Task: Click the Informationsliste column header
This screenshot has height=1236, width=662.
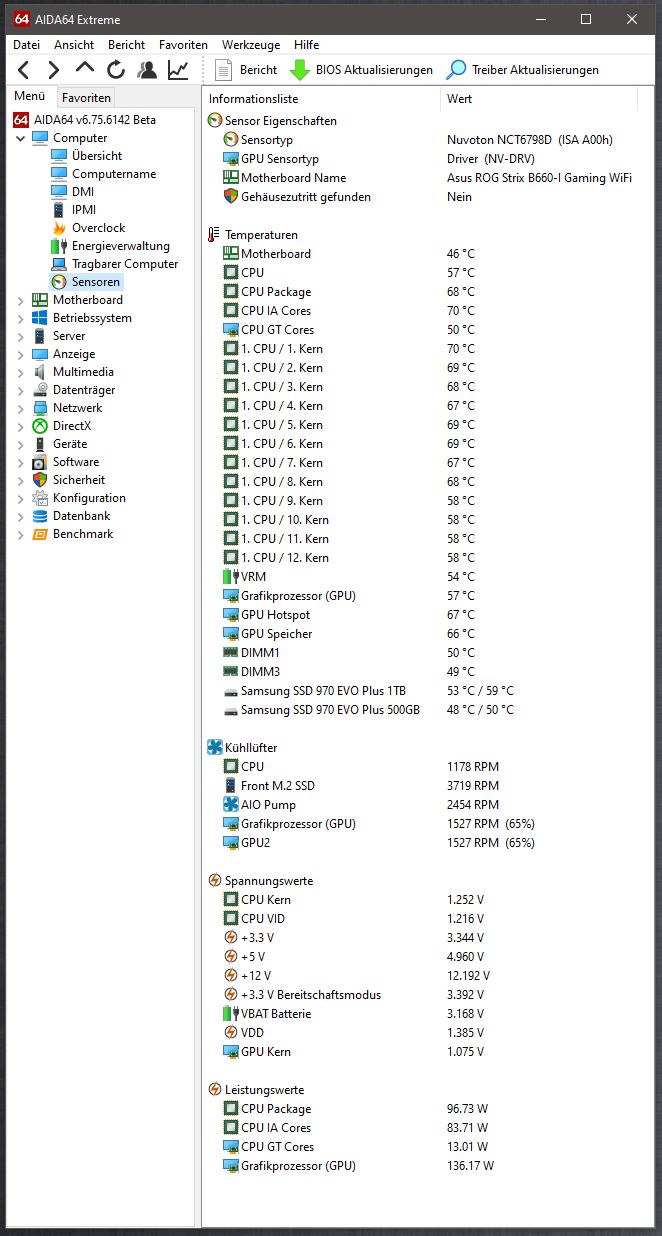Action: click(x=321, y=99)
